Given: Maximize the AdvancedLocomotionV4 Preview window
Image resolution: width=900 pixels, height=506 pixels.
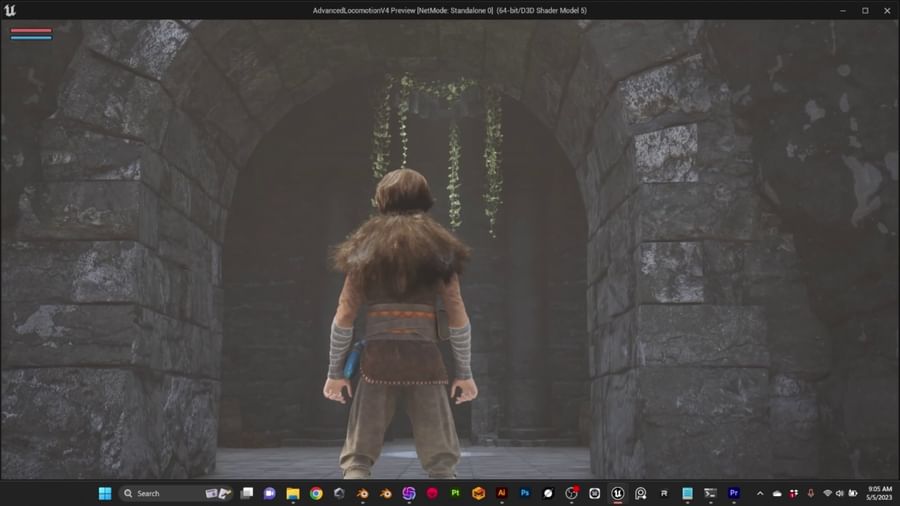Looking at the screenshot, I should coord(865,10).
